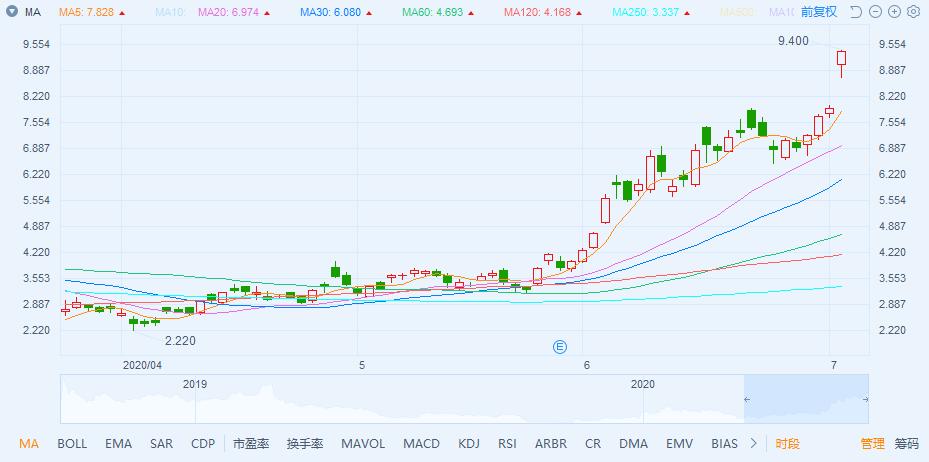Select the CR indicator
Image resolution: width=929 pixels, height=462 pixels.
592,444
